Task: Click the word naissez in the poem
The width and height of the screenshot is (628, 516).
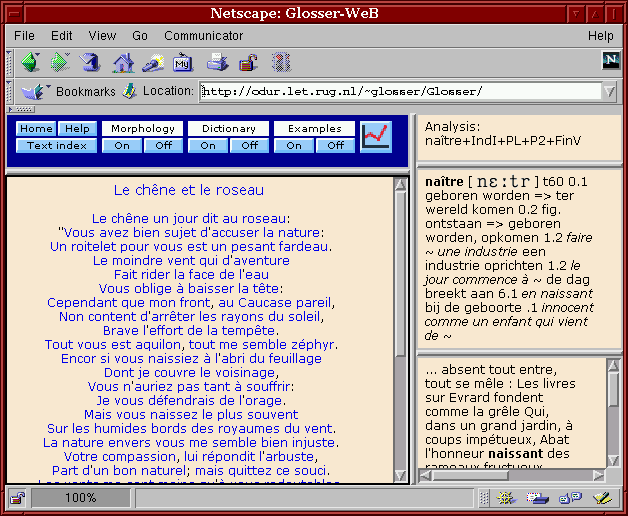Action: (x=178, y=415)
